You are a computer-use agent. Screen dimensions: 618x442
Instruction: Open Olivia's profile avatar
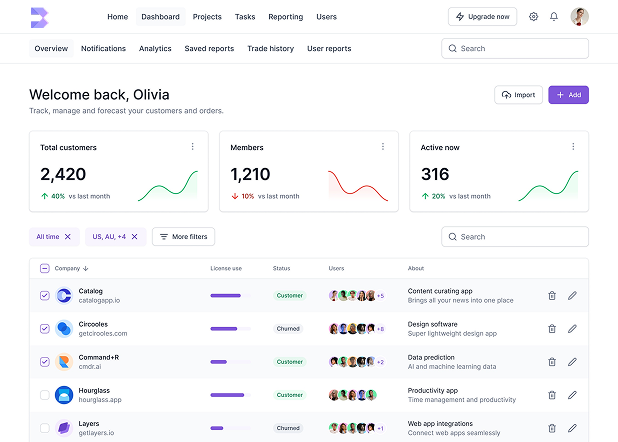[579, 17]
